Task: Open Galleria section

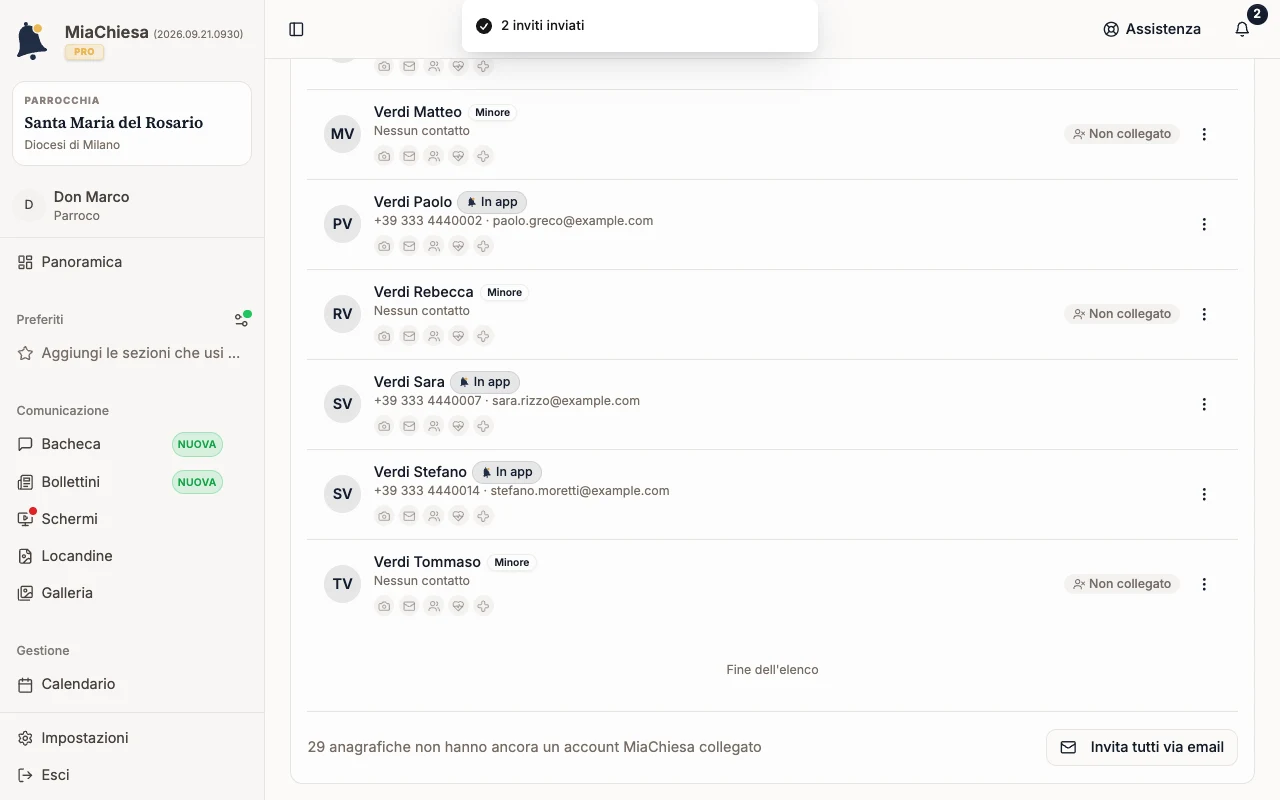Action: [x=132, y=593]
